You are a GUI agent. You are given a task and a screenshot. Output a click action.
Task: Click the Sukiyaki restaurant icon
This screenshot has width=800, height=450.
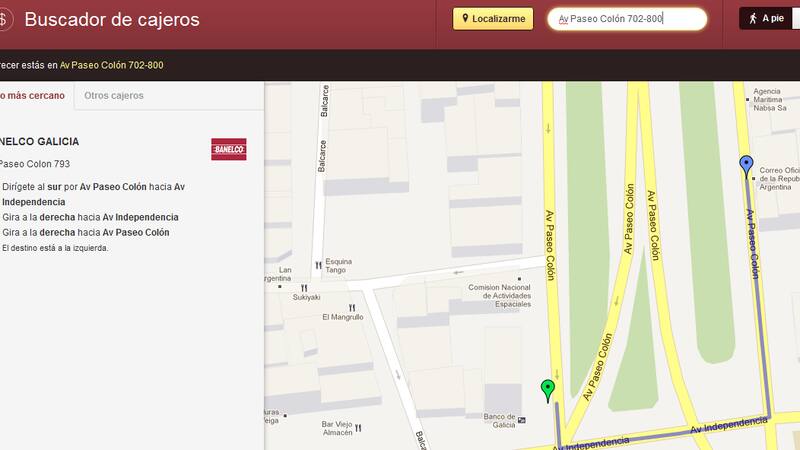(x=304, y=288)
